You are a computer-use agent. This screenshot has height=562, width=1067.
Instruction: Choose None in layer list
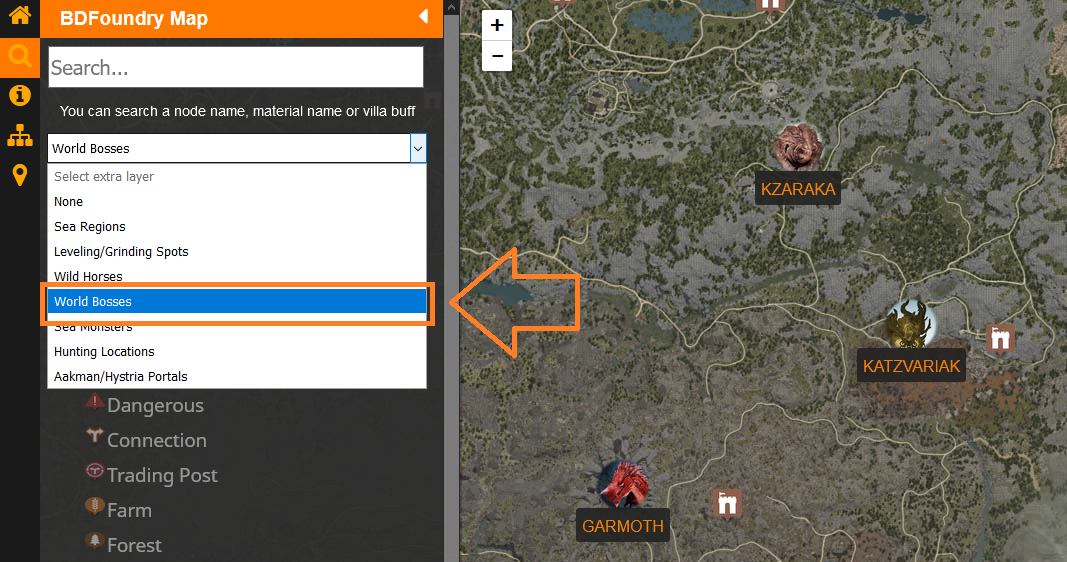[x=237, y=201]
